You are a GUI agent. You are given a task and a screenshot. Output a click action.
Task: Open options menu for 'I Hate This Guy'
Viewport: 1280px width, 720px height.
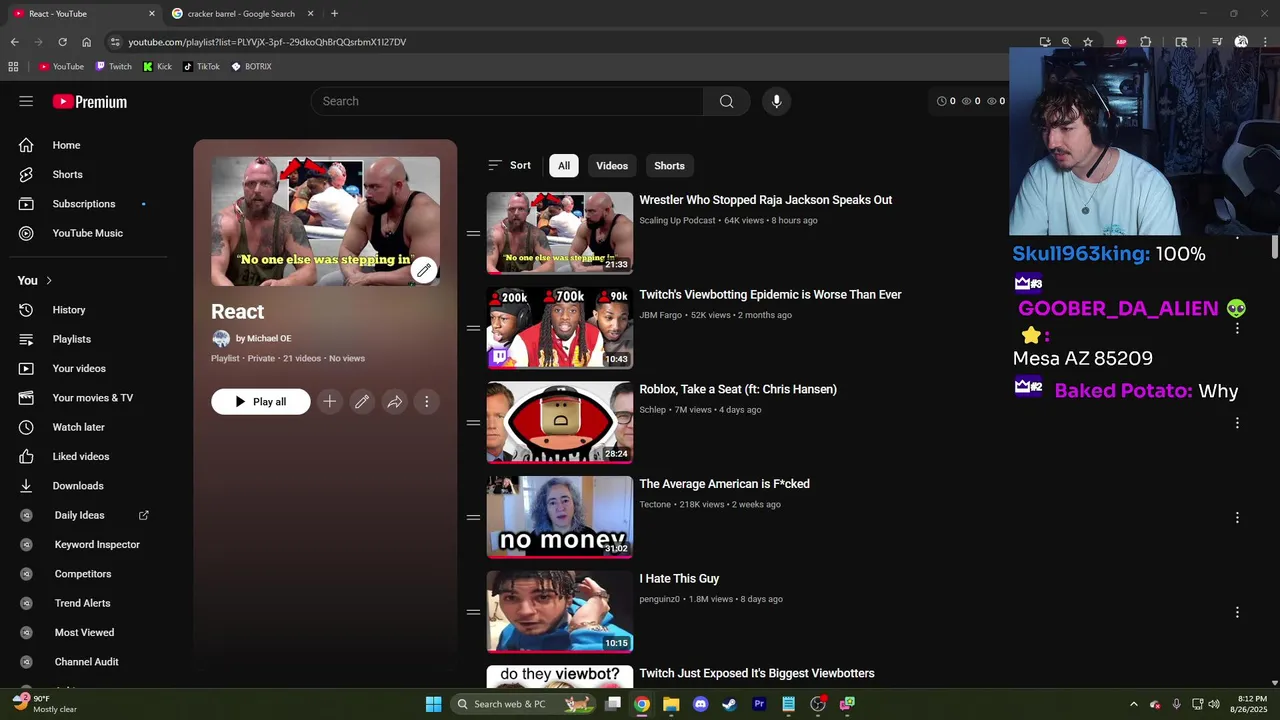point(1237,612)
